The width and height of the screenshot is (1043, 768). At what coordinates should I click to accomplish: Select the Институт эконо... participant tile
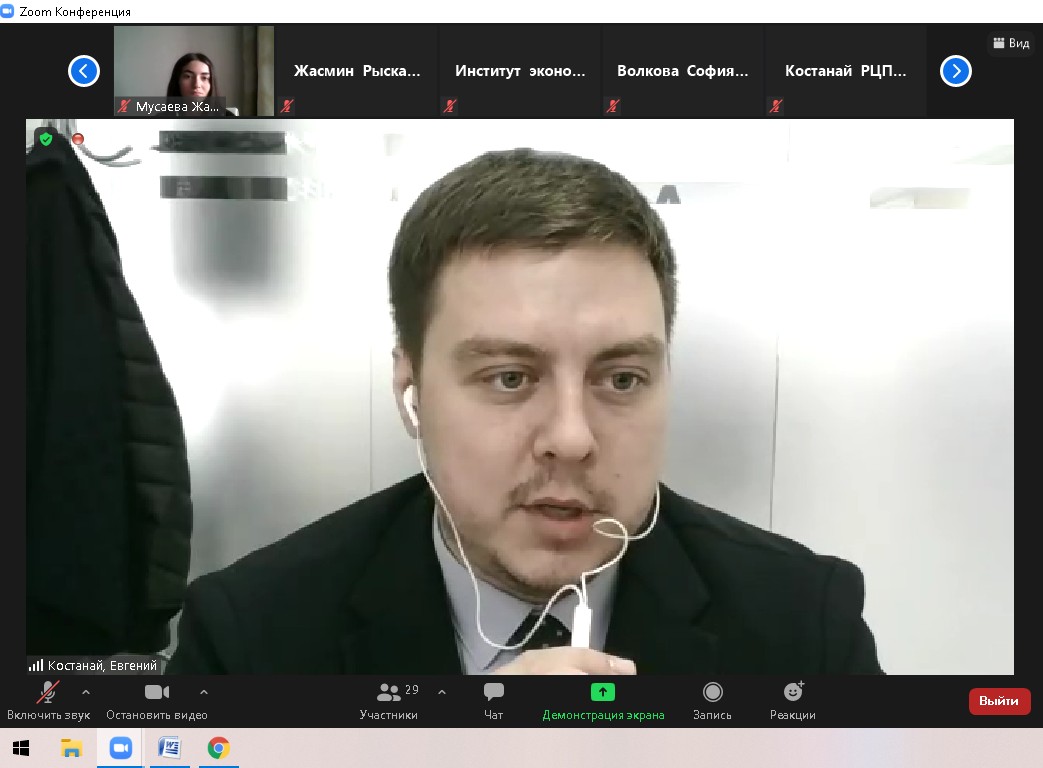click(x=520, y=71)
